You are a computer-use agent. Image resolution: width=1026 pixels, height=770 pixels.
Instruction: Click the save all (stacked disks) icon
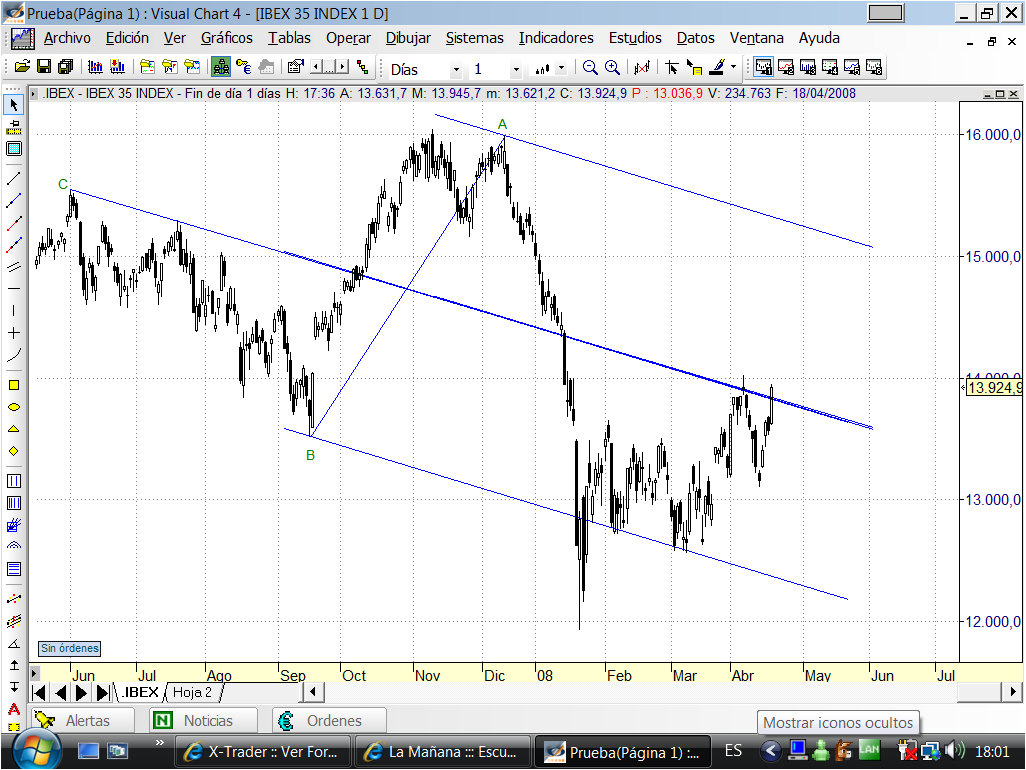65,66
